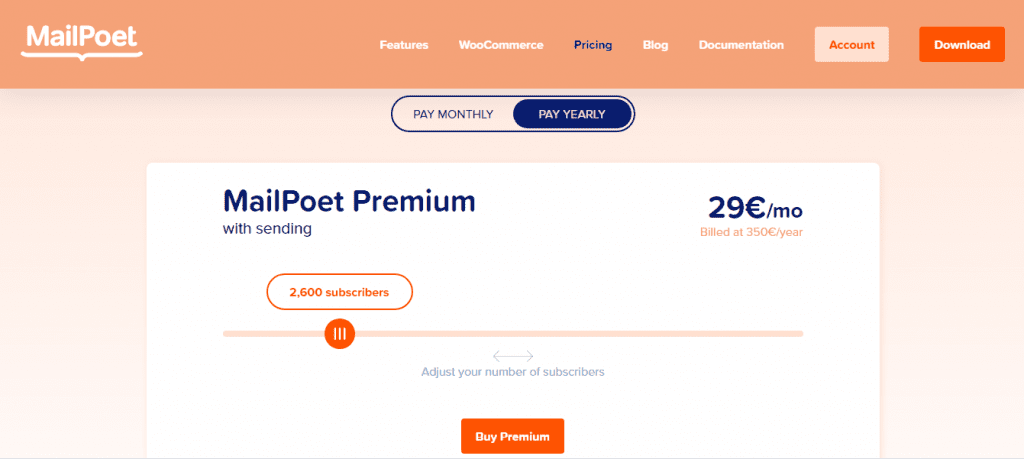Click the MailPoet logo
1024x459 pixels.
pos(82,42)
